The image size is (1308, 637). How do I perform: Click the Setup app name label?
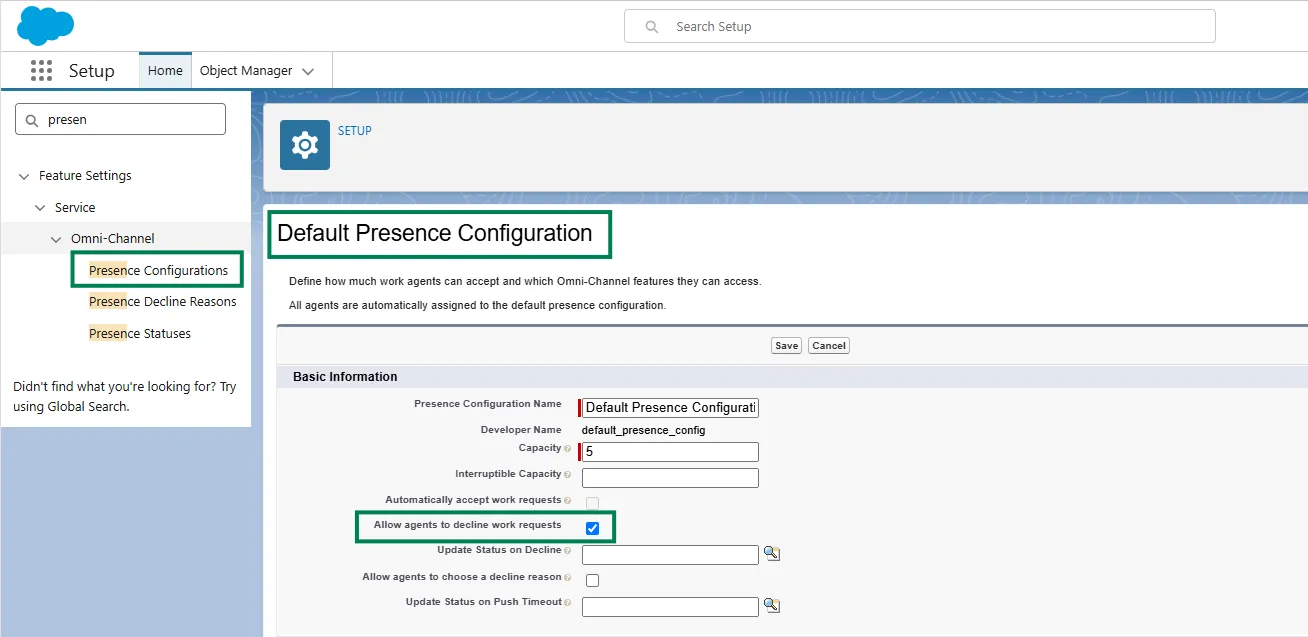coord(92,71)
